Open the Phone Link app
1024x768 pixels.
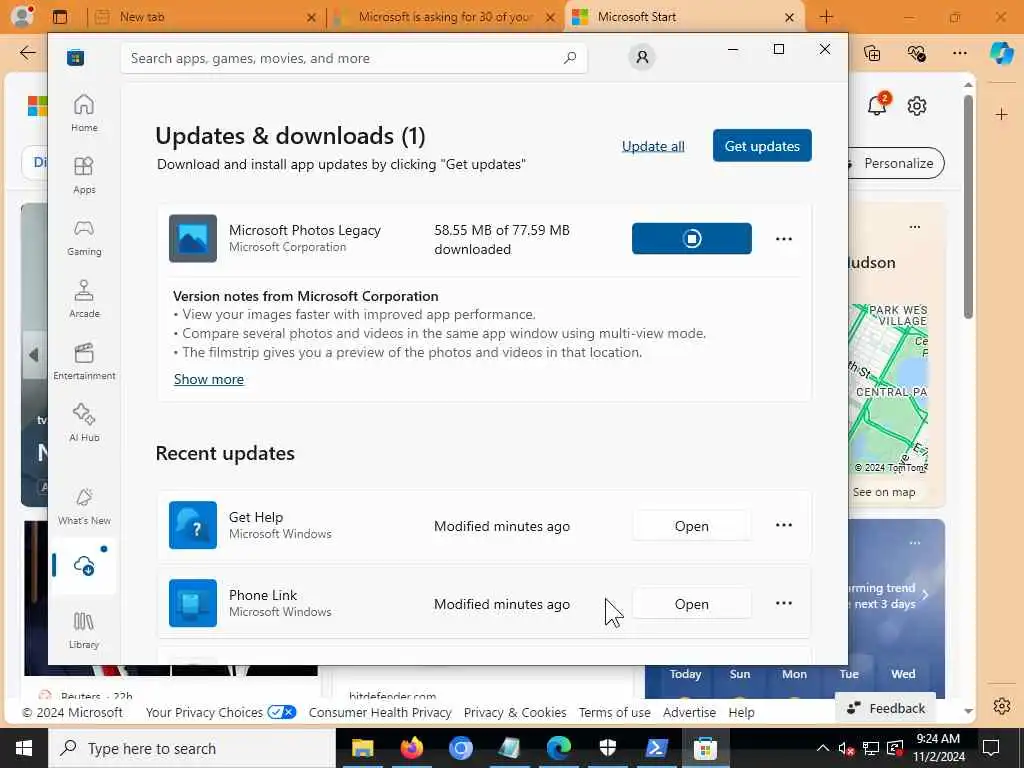click(692, 604)
